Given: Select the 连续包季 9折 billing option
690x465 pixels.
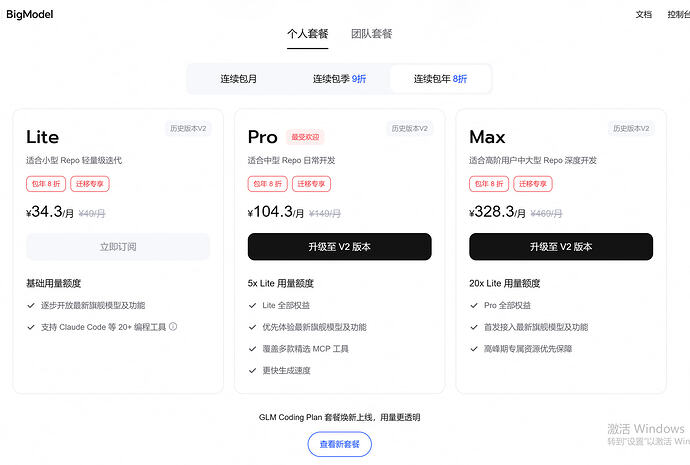Looking at the screenshot, I should point(339,79).
